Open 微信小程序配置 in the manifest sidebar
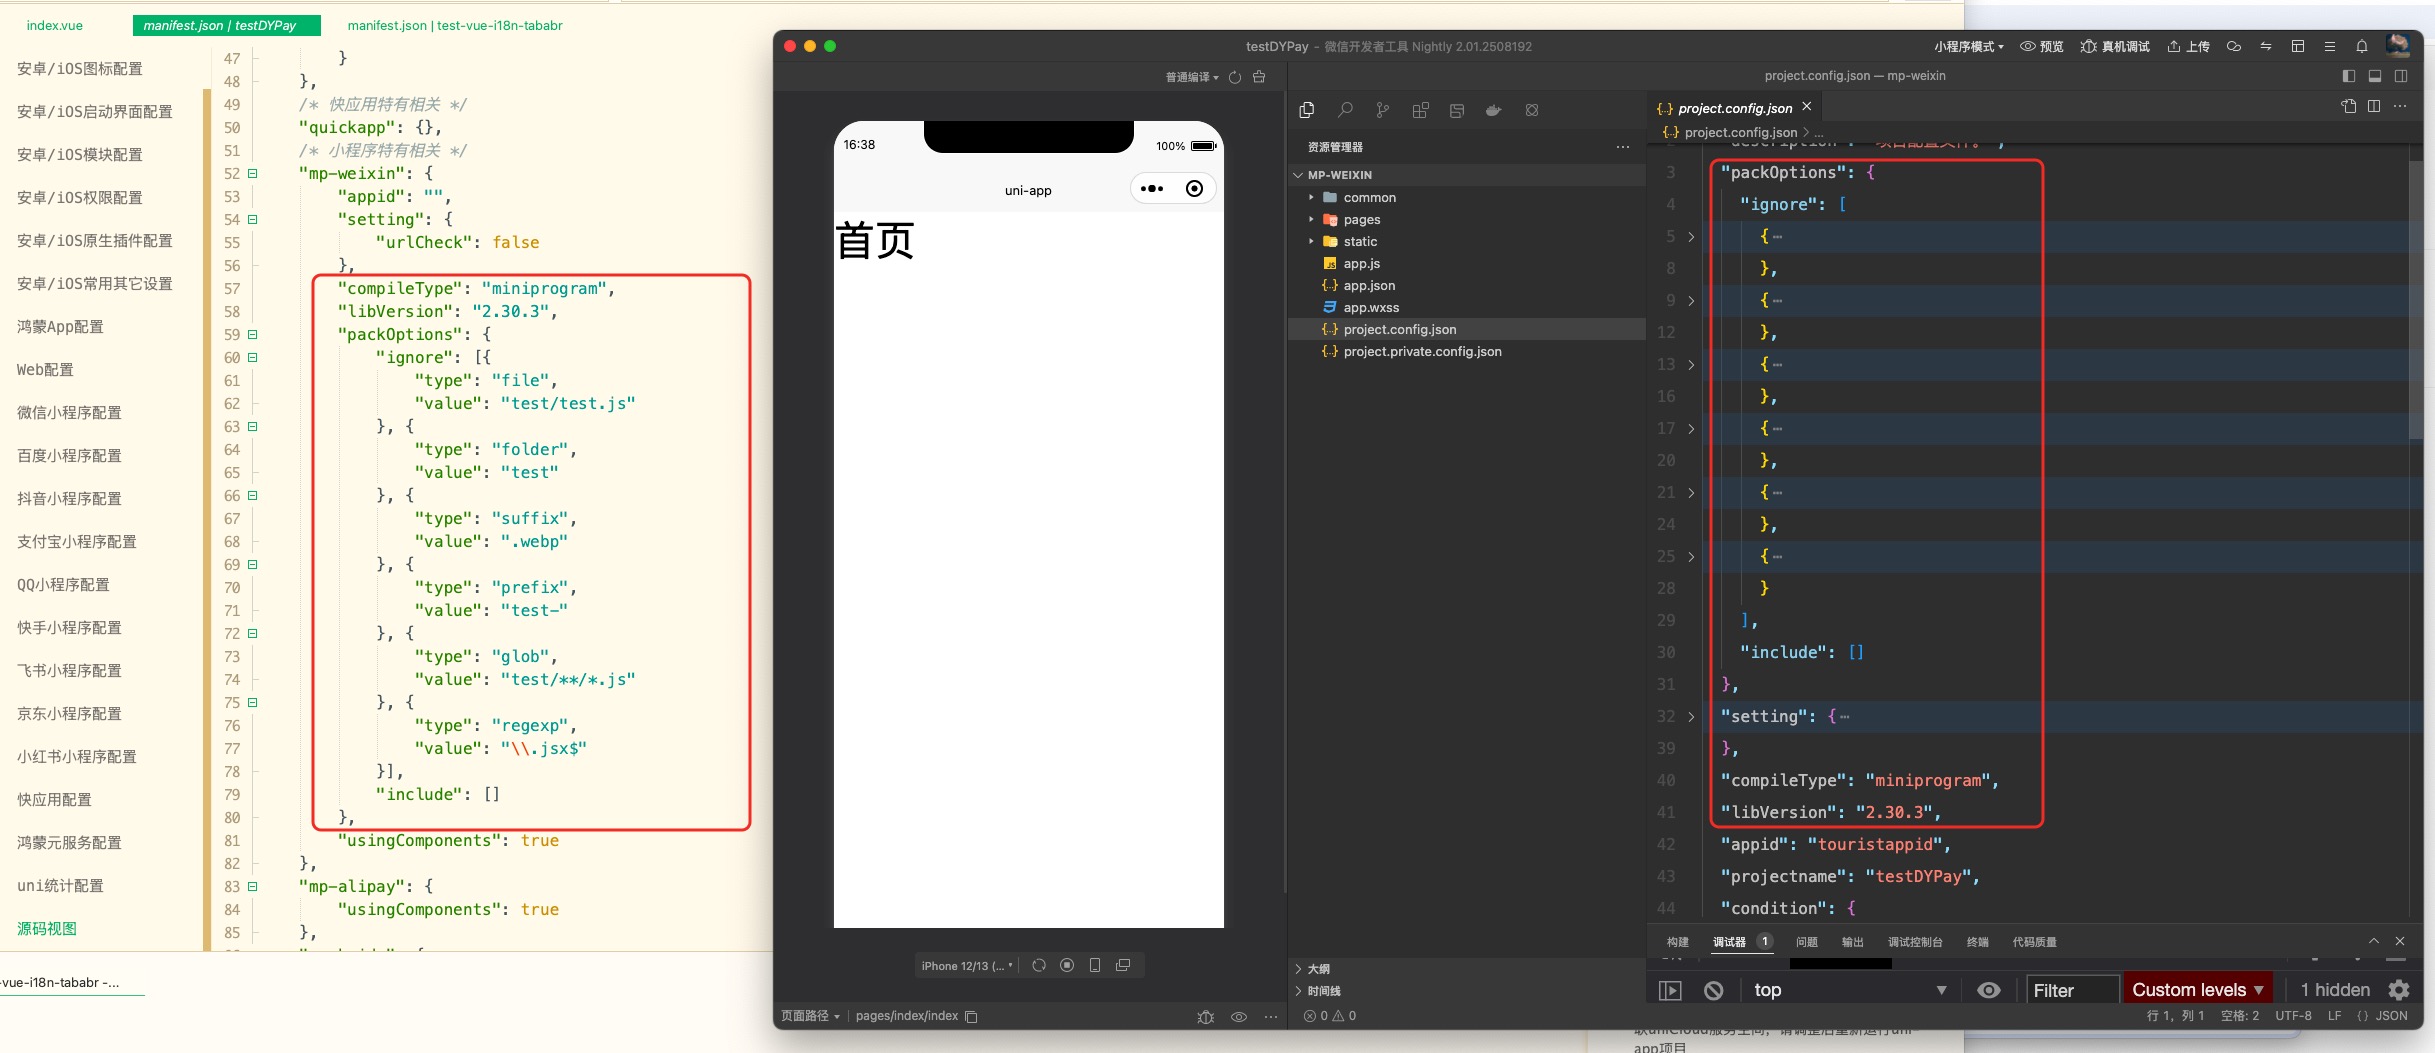Viewport: 2435px width, 1053px height. point(69,413)
